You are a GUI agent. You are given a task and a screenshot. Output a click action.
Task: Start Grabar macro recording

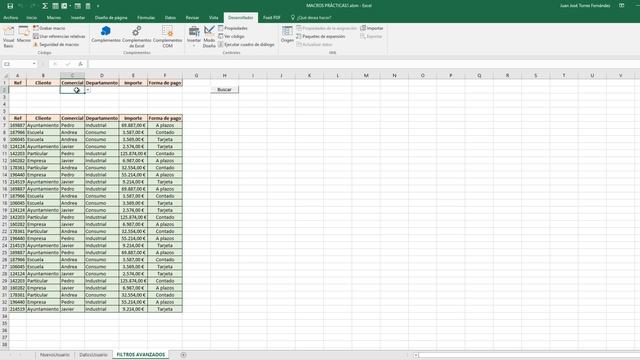tap(49, 28)
